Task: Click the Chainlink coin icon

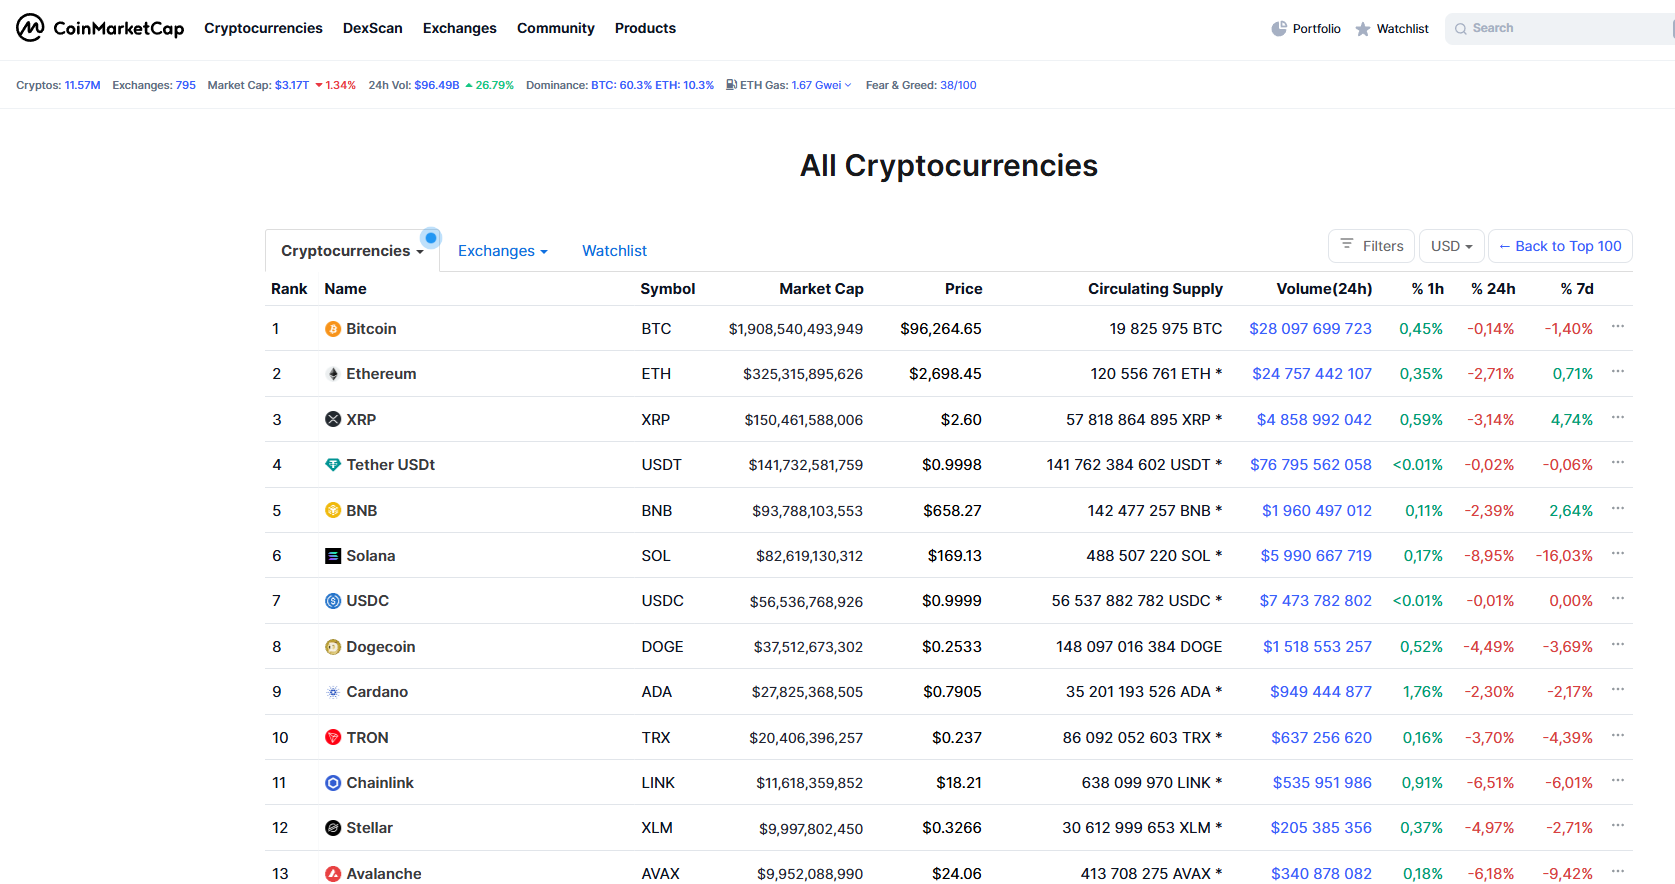Action: tap(333, 783)
